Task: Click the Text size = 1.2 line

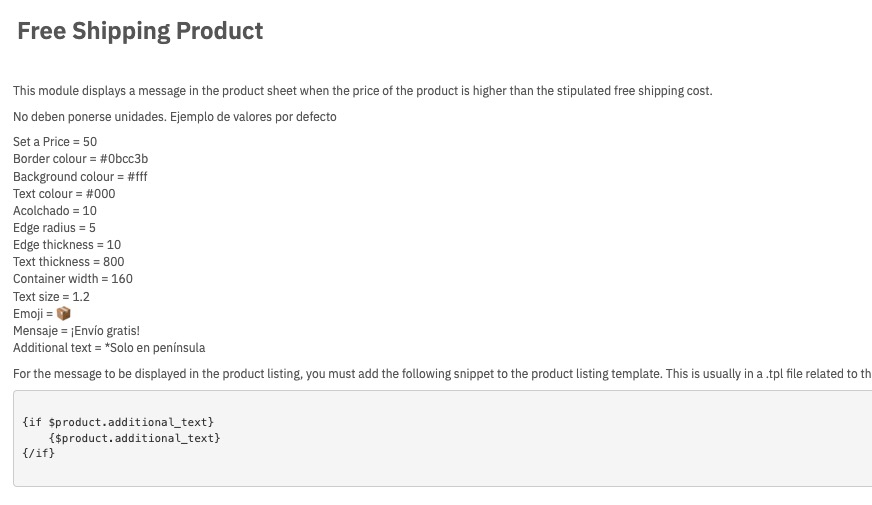Action: (x=51, y=296)
